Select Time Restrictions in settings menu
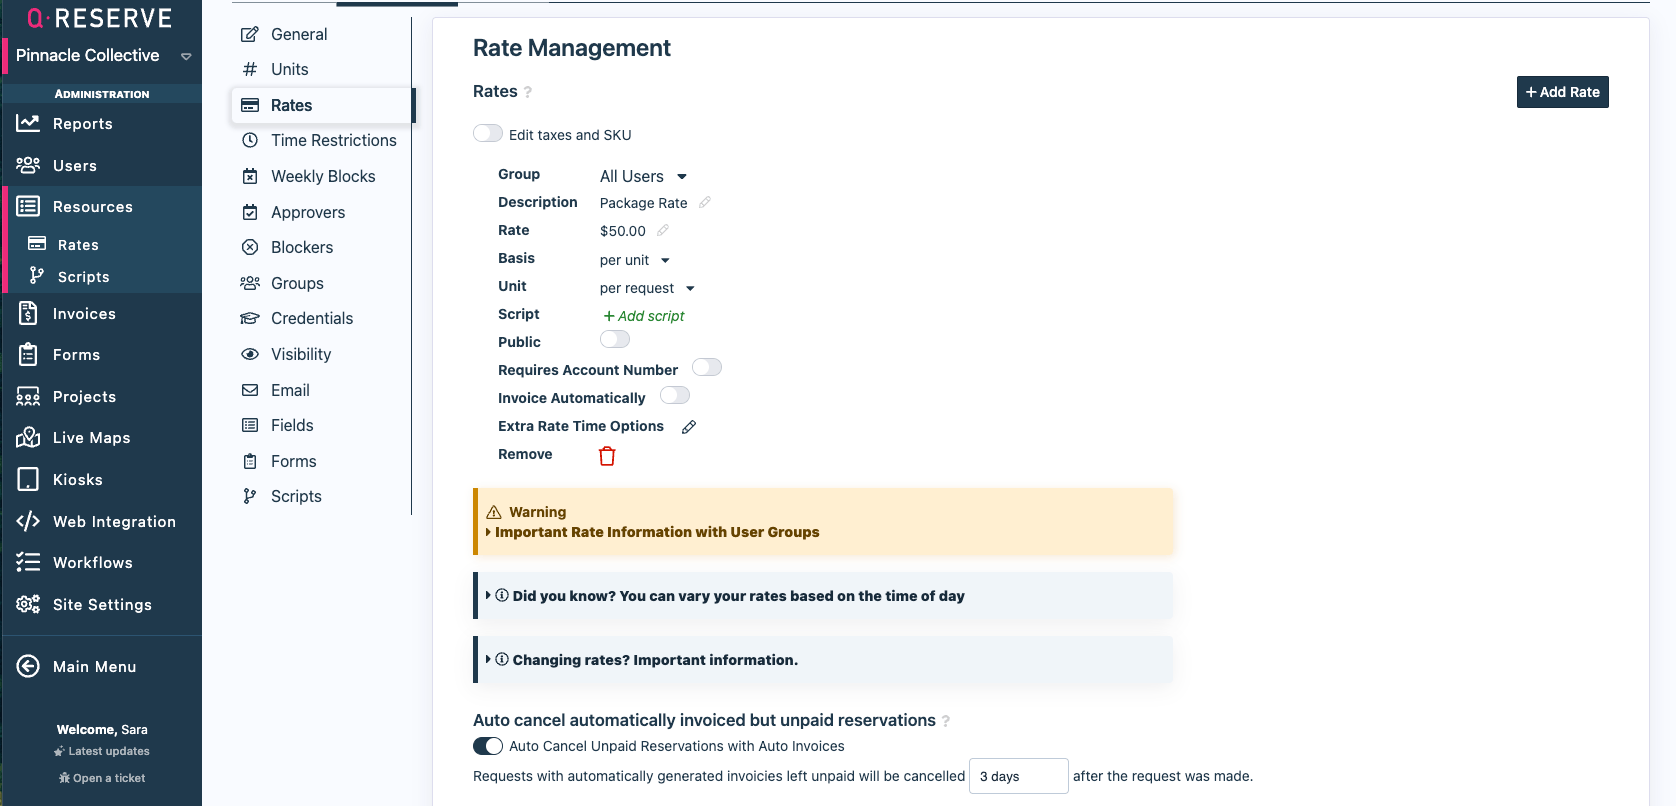 pyautogui.click(x=333, y=141)
